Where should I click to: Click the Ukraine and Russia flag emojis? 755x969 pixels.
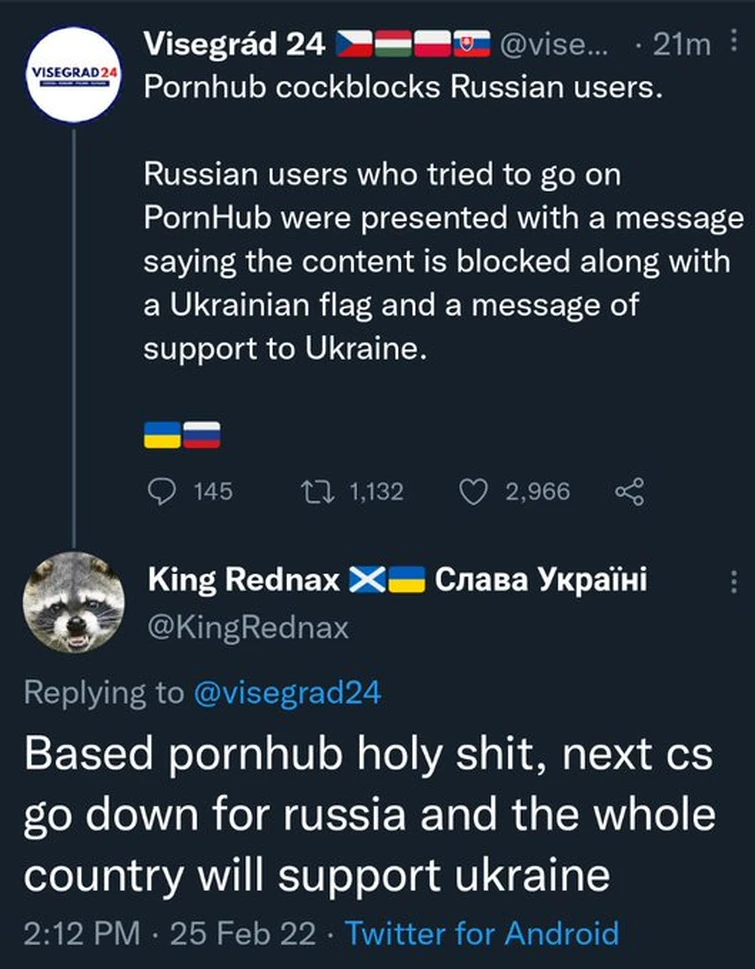click(182, 434)
